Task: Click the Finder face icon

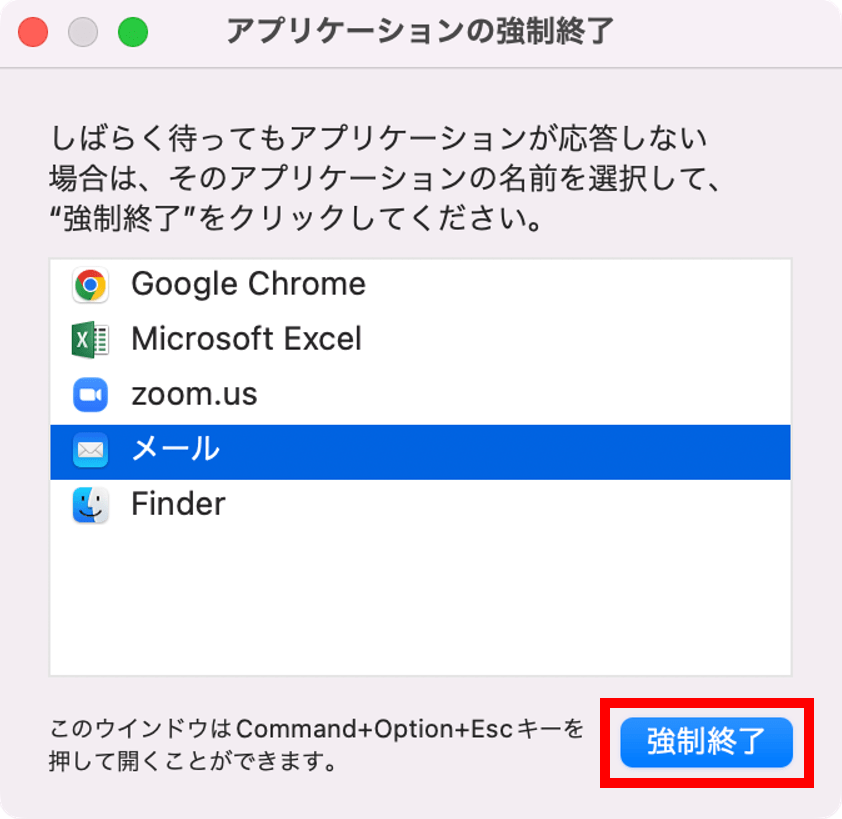Action: 90,505
